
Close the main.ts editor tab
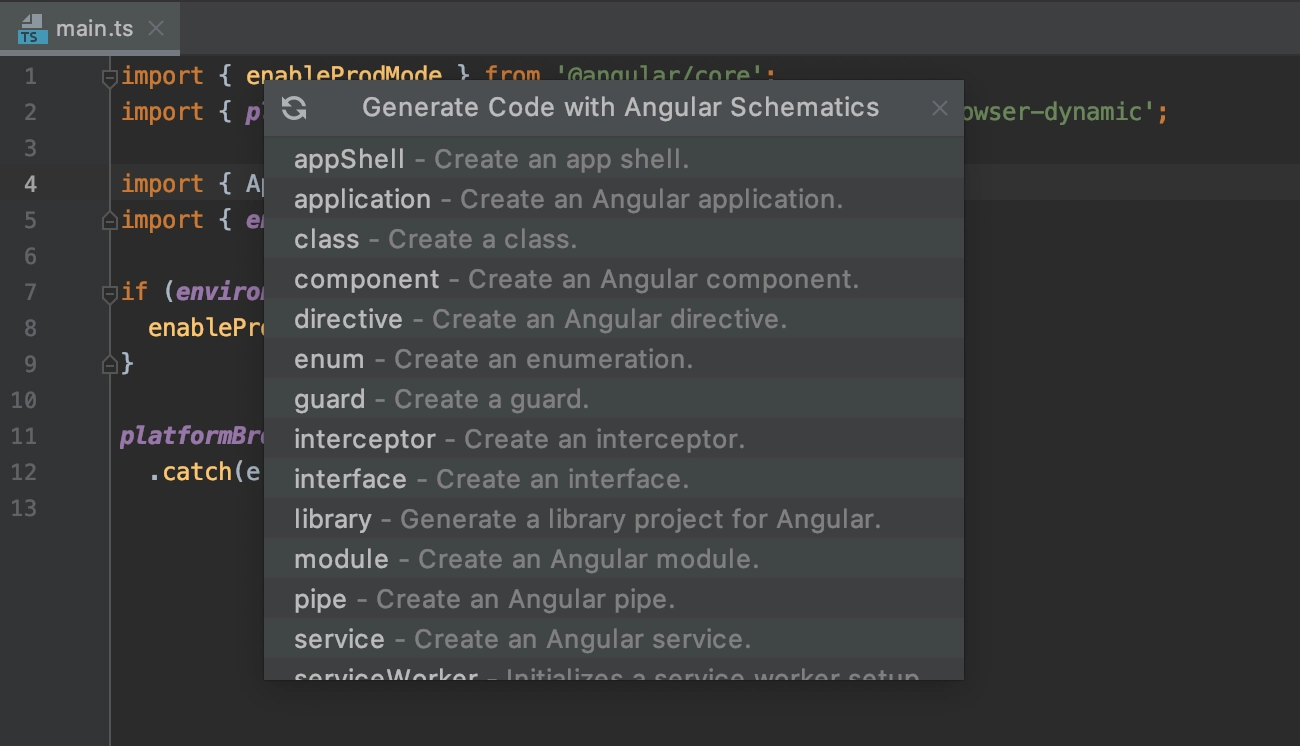coord(156,28)
